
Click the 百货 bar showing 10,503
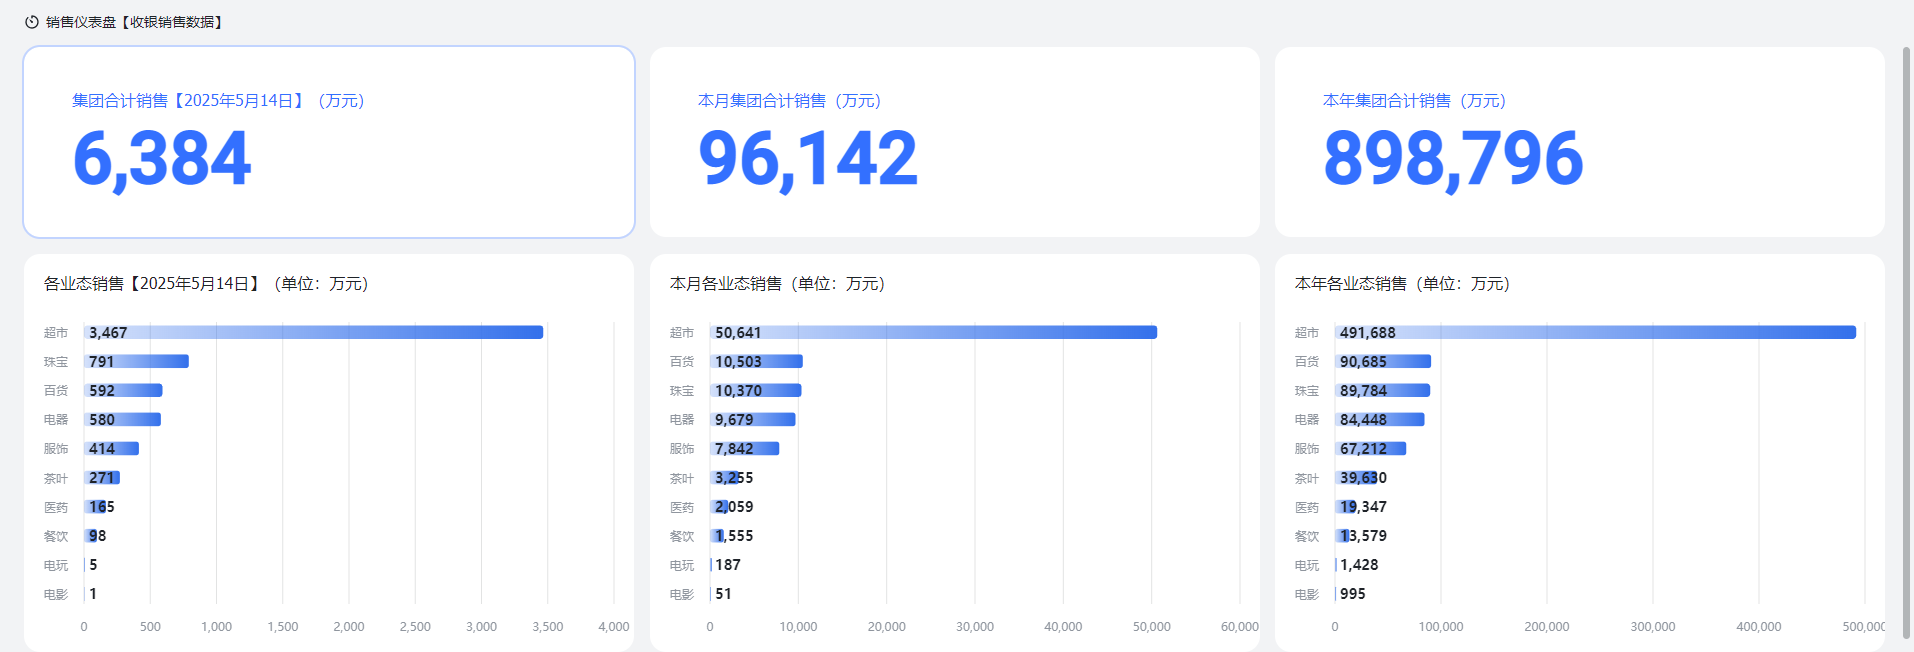click(x=756, y=361)
